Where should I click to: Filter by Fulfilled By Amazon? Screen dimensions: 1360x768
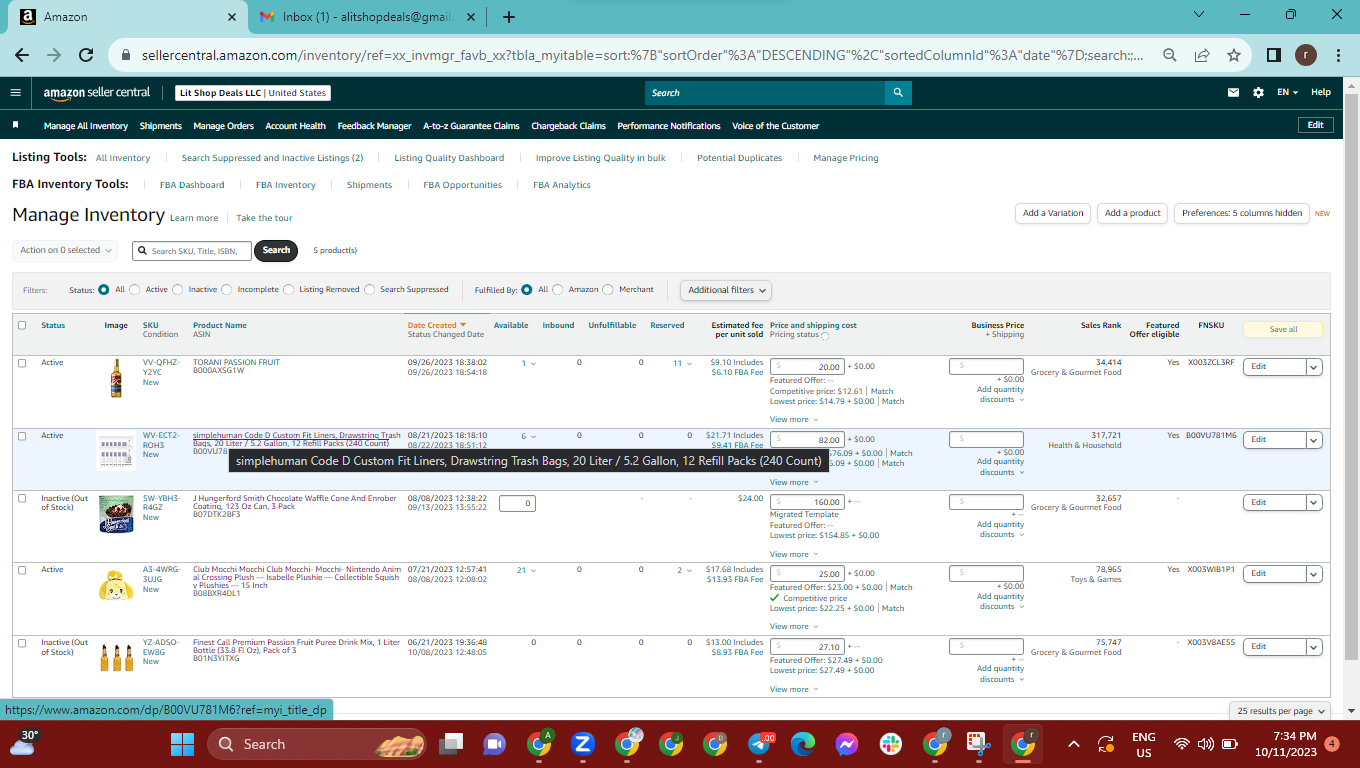(x=558, y=290)
